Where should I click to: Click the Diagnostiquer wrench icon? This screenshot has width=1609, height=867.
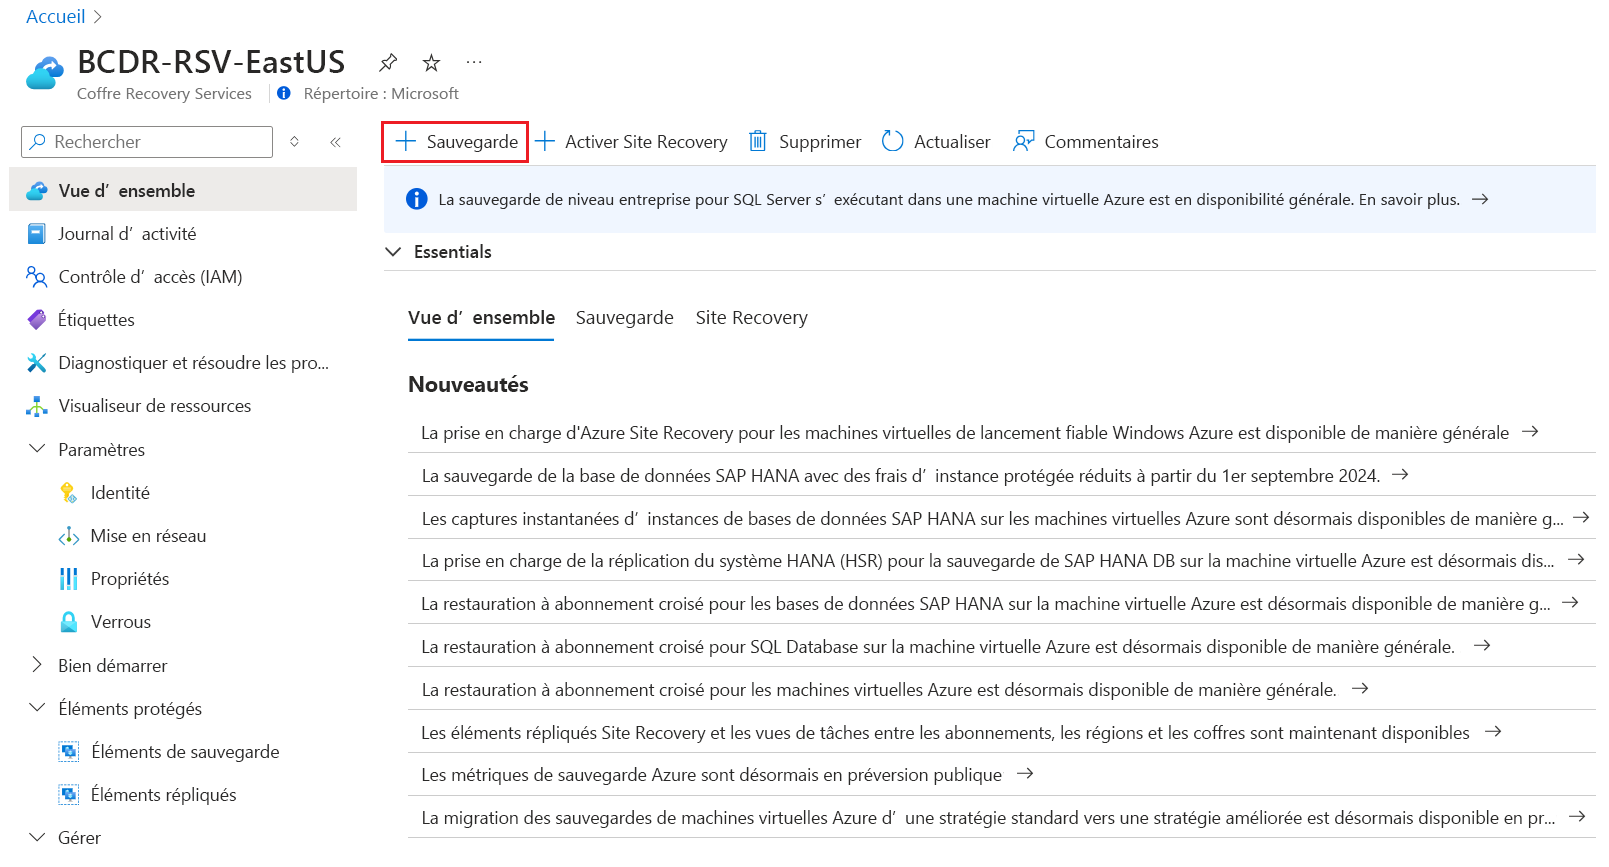point(37,363)
